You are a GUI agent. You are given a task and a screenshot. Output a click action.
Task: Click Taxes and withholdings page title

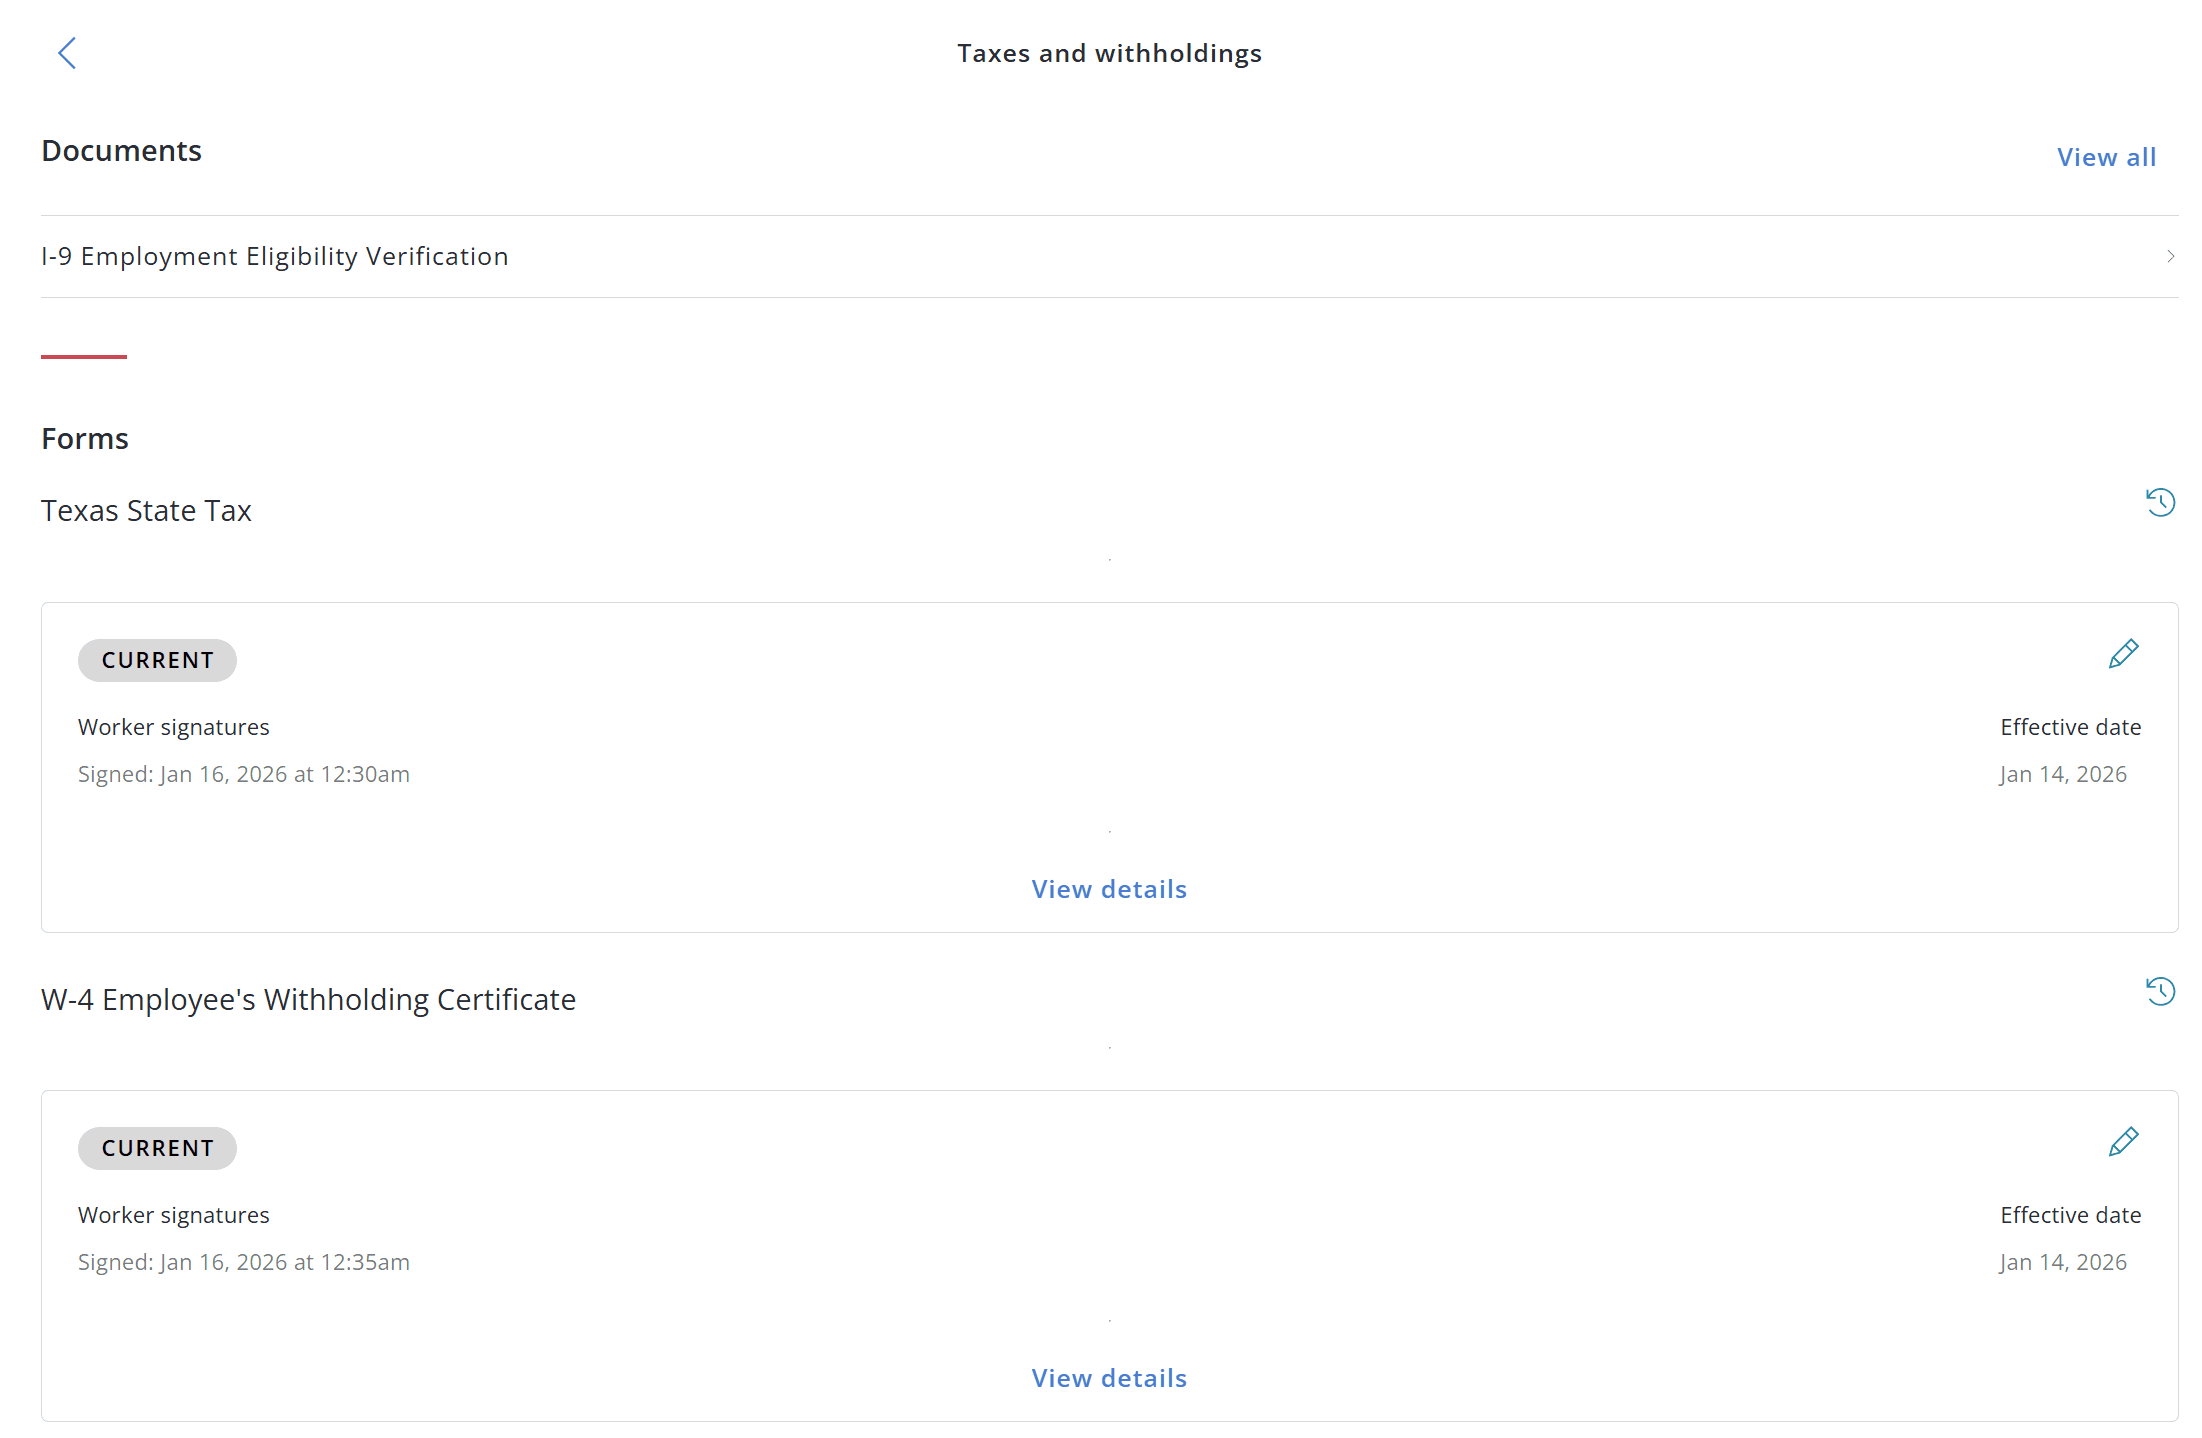(x=1109, y=53)
